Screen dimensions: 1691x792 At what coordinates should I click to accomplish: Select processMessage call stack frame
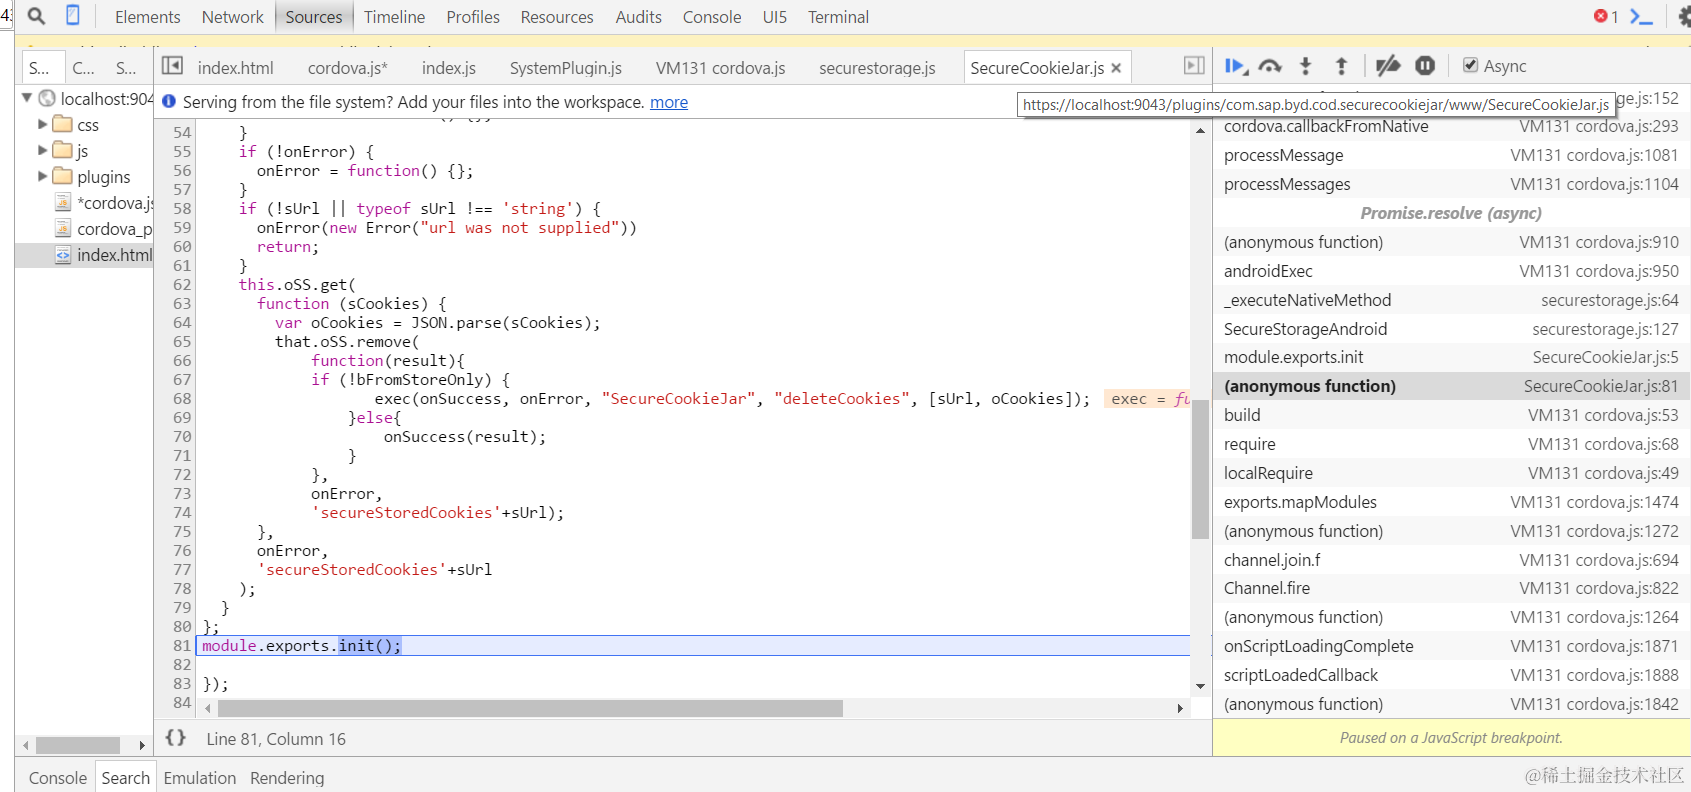(x=1451, y=155)
